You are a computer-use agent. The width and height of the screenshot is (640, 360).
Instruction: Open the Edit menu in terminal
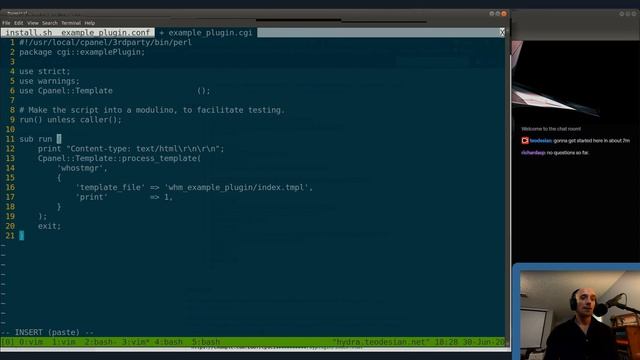[19, 23]
